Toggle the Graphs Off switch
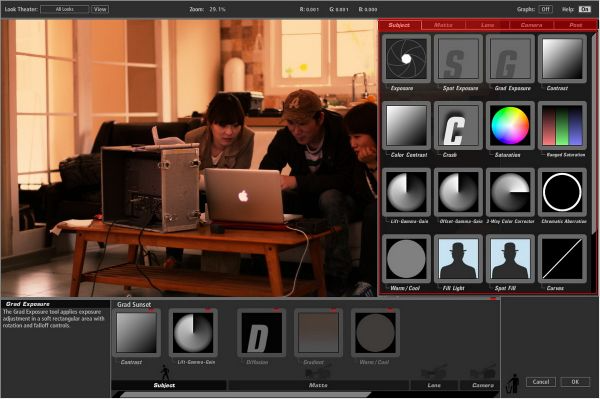 [545, 9]
